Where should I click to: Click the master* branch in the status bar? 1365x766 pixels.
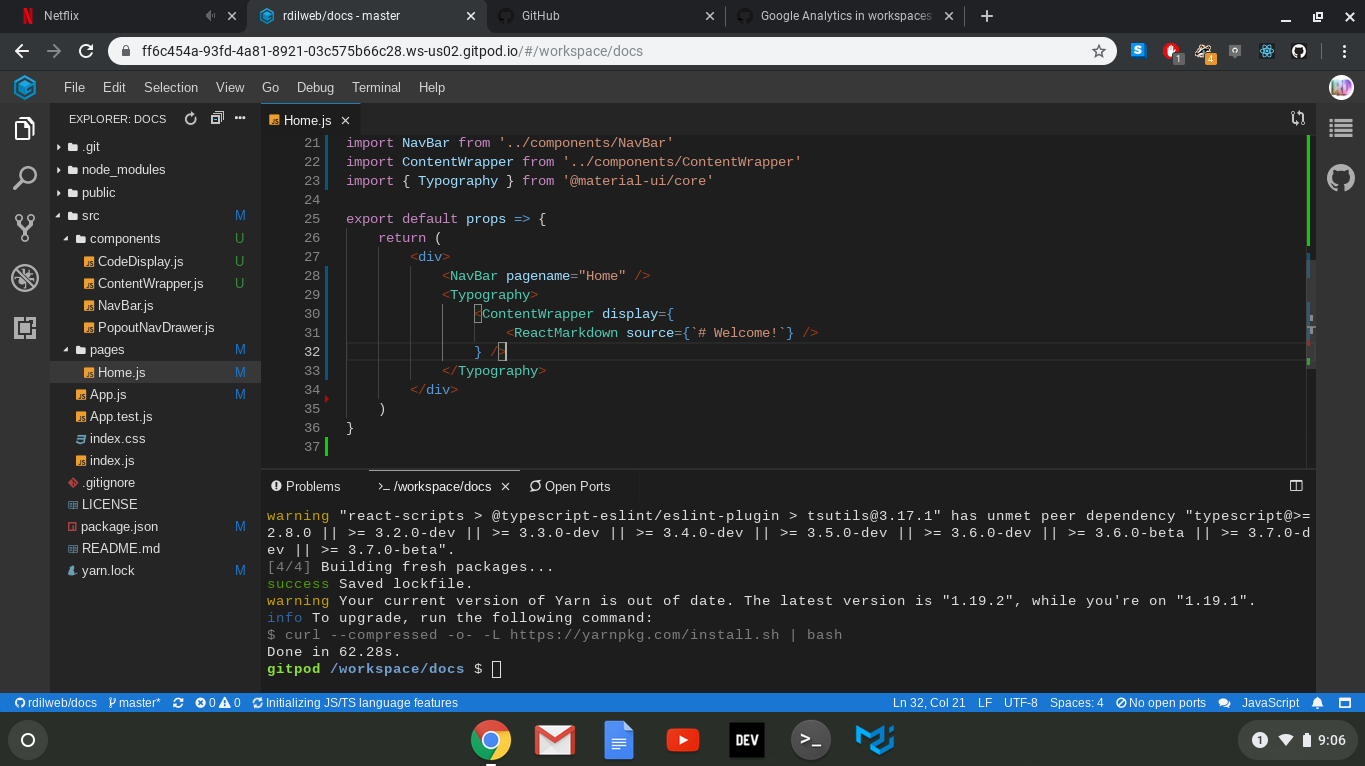(134, 703)
